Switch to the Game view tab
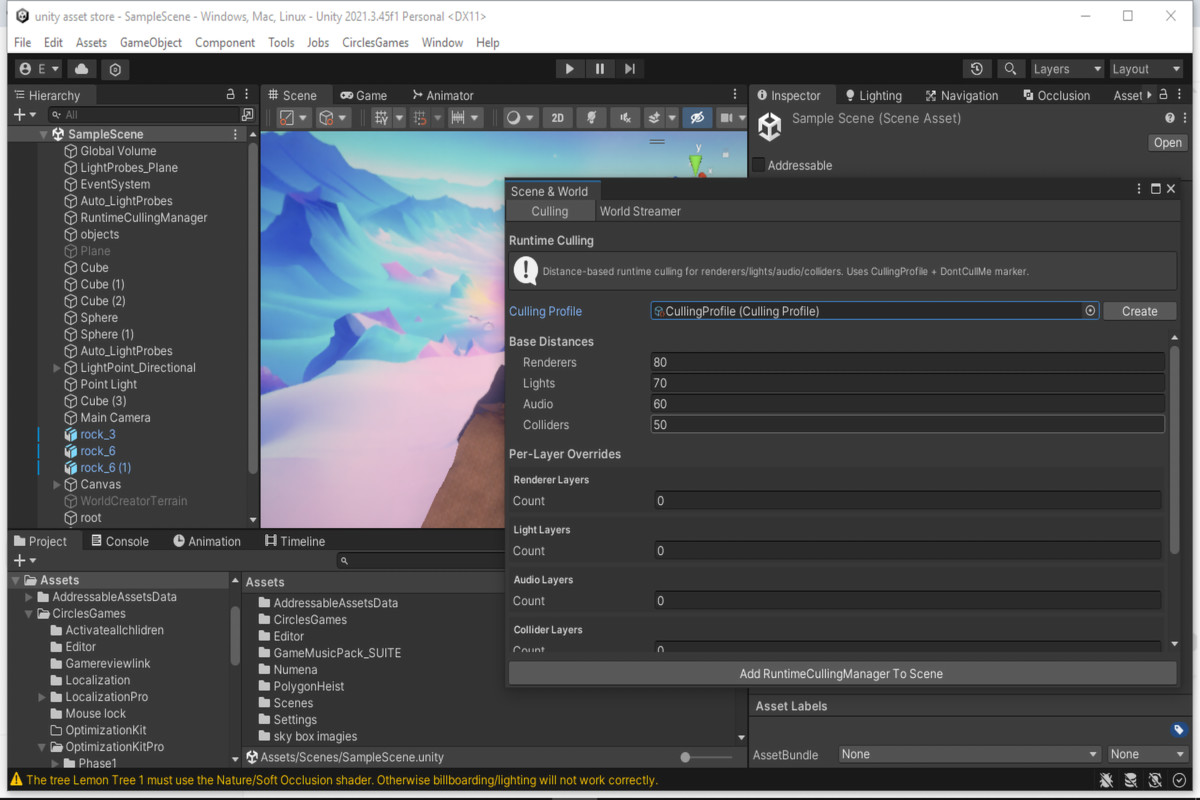1200x800 pixels. (363, 95)
